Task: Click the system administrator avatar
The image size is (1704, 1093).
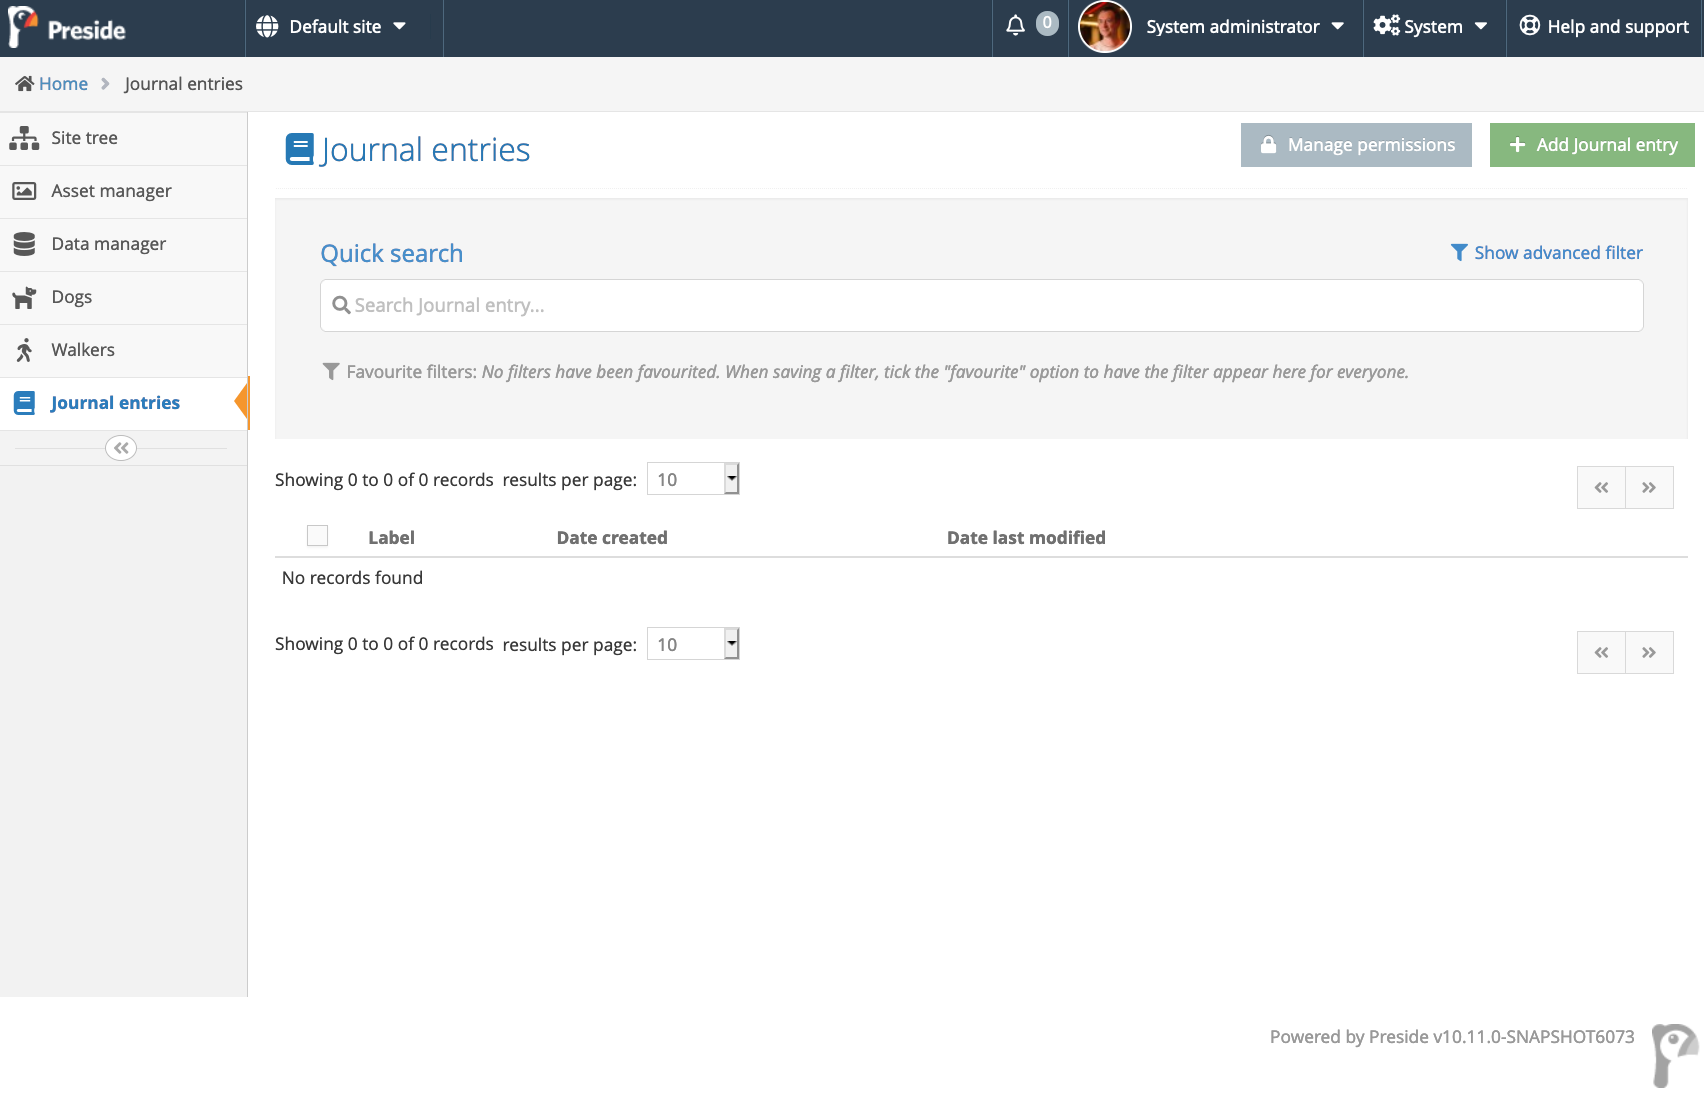Action: click(x=1104, y=27)
